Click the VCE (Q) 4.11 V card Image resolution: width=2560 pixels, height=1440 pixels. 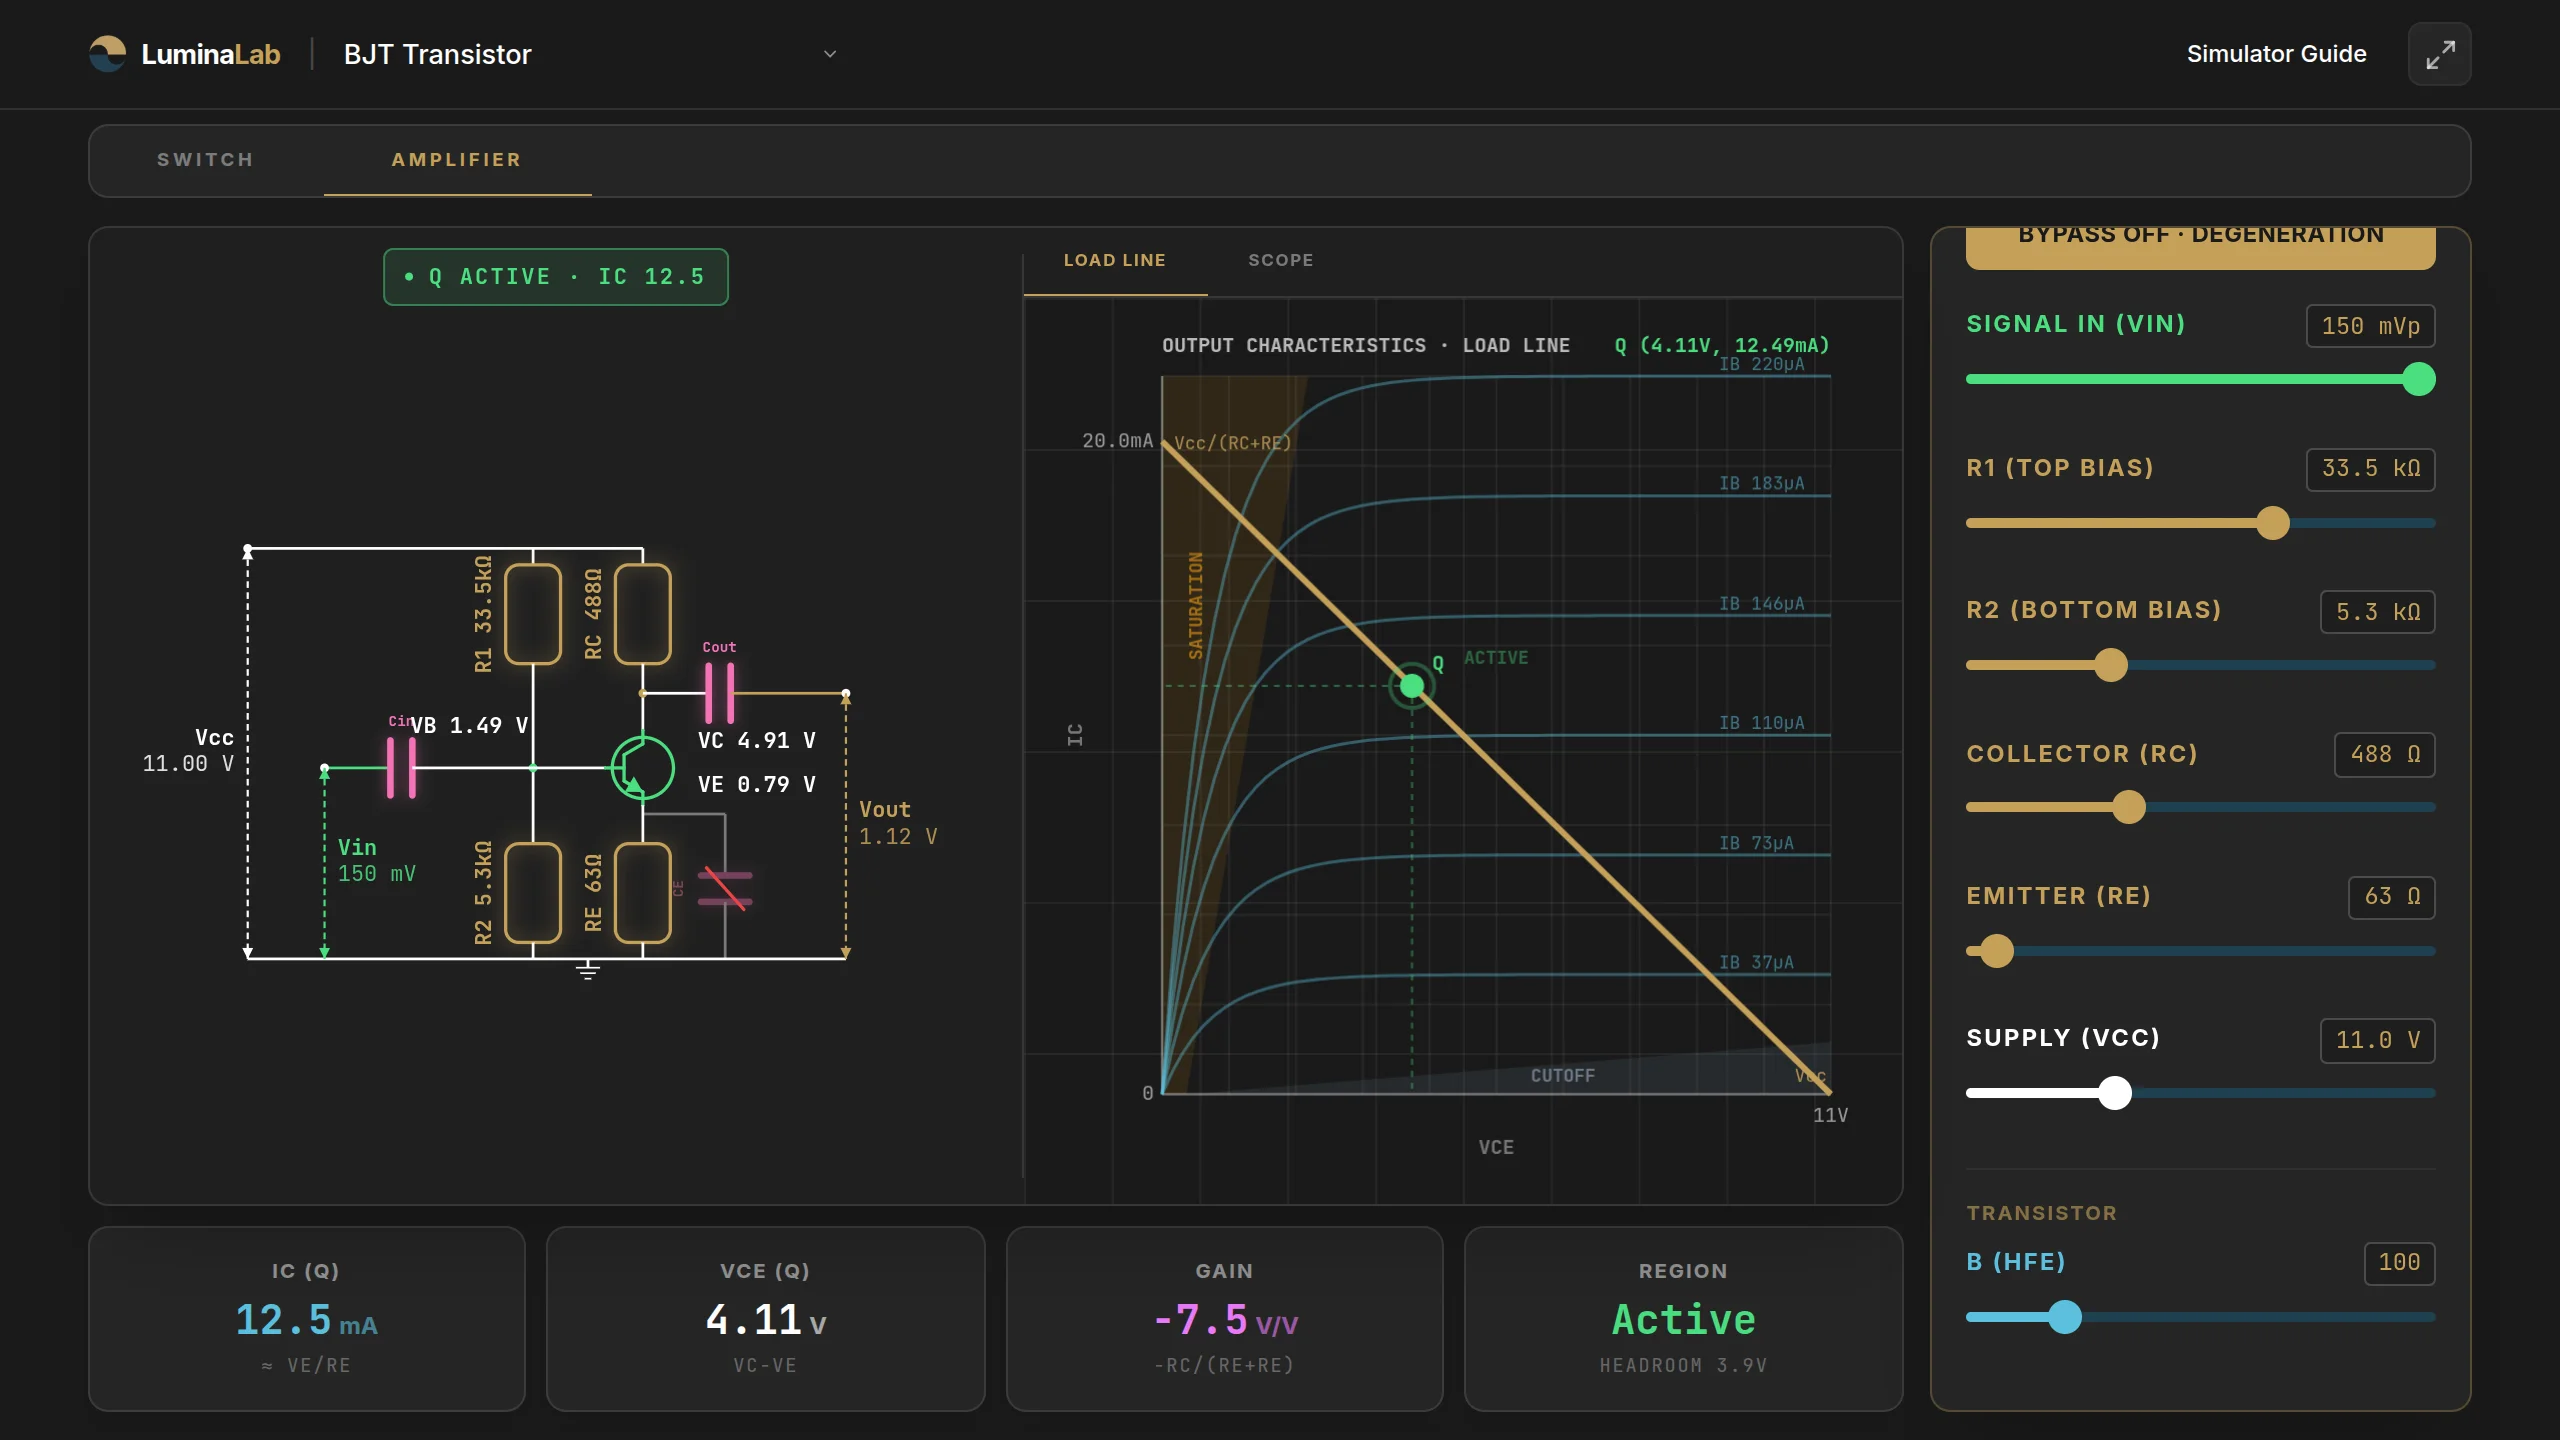point(765,1319)
